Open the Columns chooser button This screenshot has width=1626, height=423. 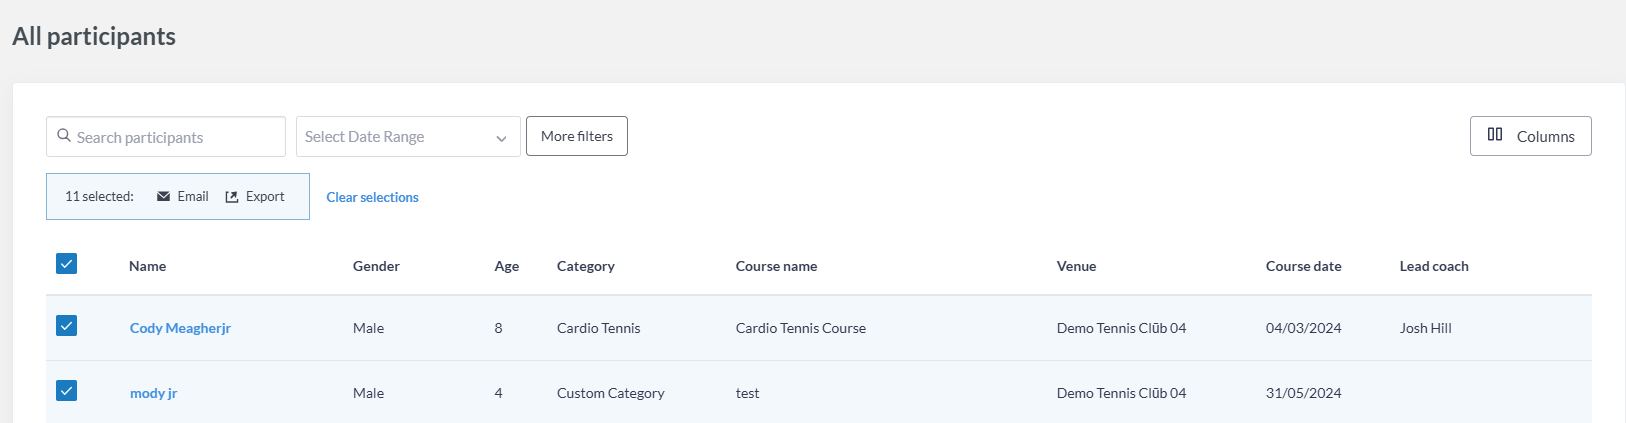click(1530, 136)
